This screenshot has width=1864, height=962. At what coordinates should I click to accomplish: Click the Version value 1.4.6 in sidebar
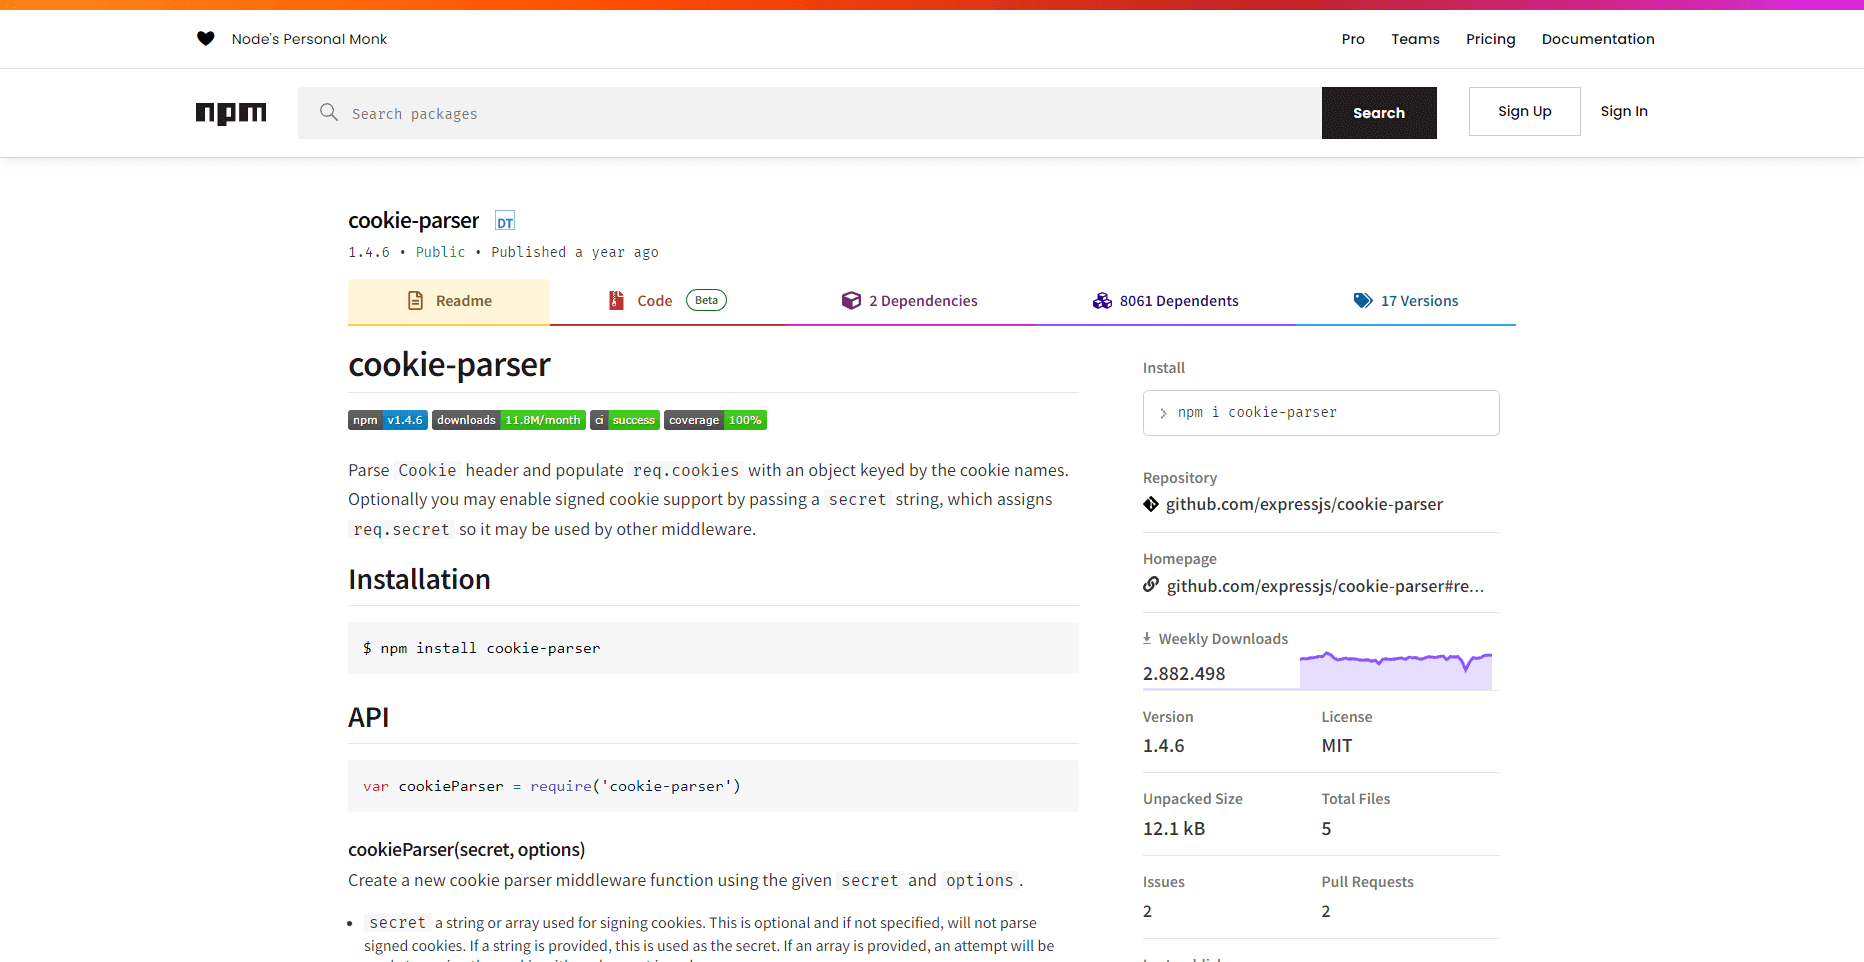click(1164, 746)
